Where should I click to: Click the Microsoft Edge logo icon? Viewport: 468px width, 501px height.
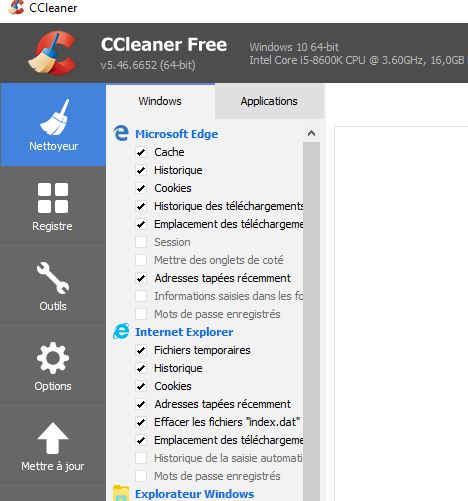tap(121, 133)
